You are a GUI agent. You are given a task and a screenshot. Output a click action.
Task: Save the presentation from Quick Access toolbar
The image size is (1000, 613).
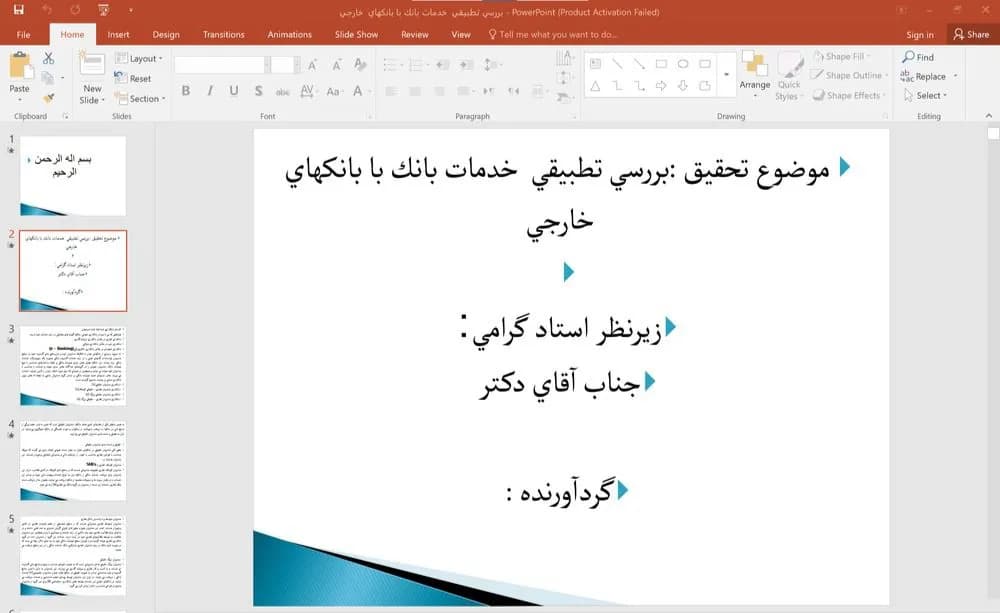pyautogui.click(x=18, y=10)
